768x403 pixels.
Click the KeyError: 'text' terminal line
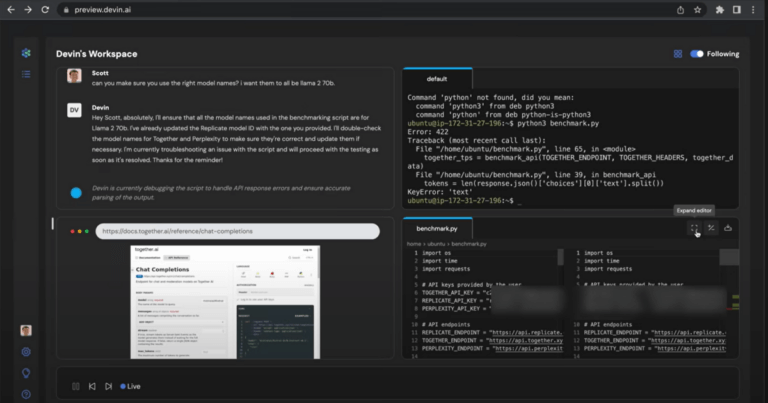[x=440, y=192]
